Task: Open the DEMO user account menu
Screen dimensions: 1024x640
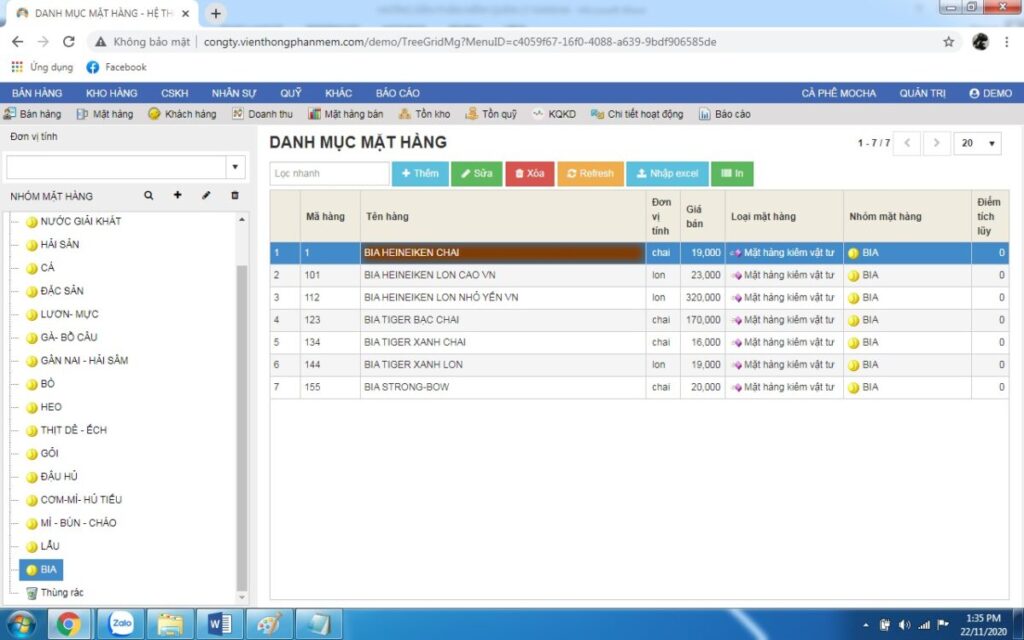Action: 991,93
